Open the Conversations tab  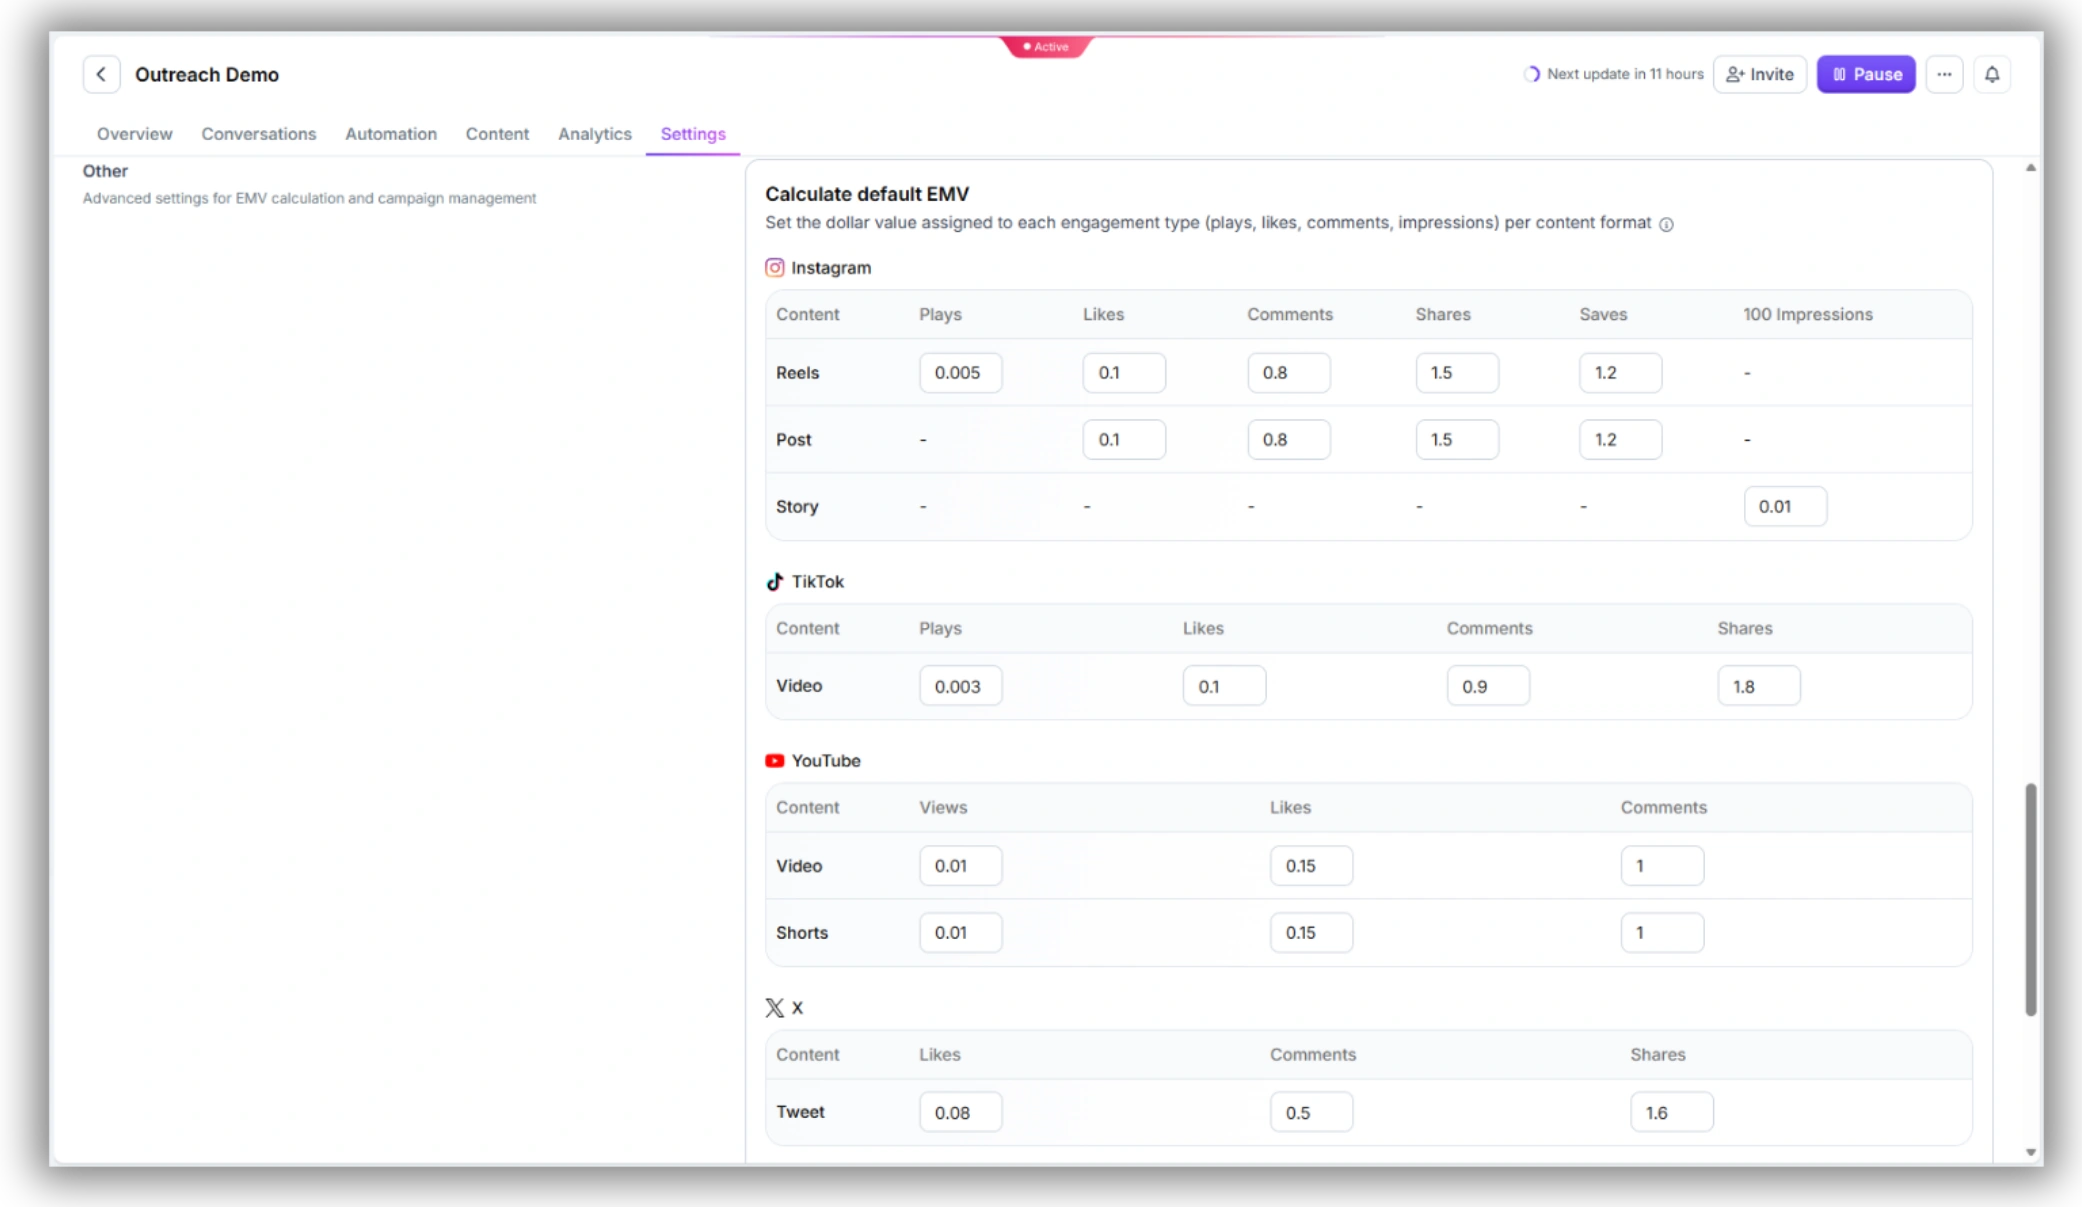tap(258, 134)
